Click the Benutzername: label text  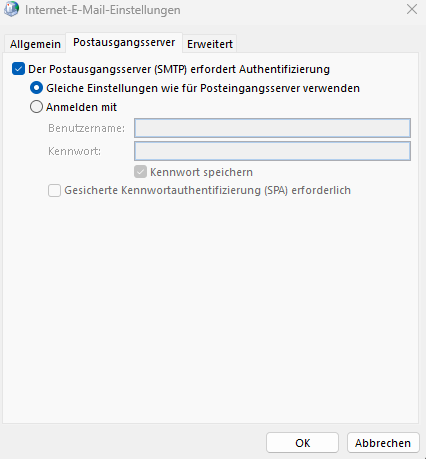[x=87, y=128]
